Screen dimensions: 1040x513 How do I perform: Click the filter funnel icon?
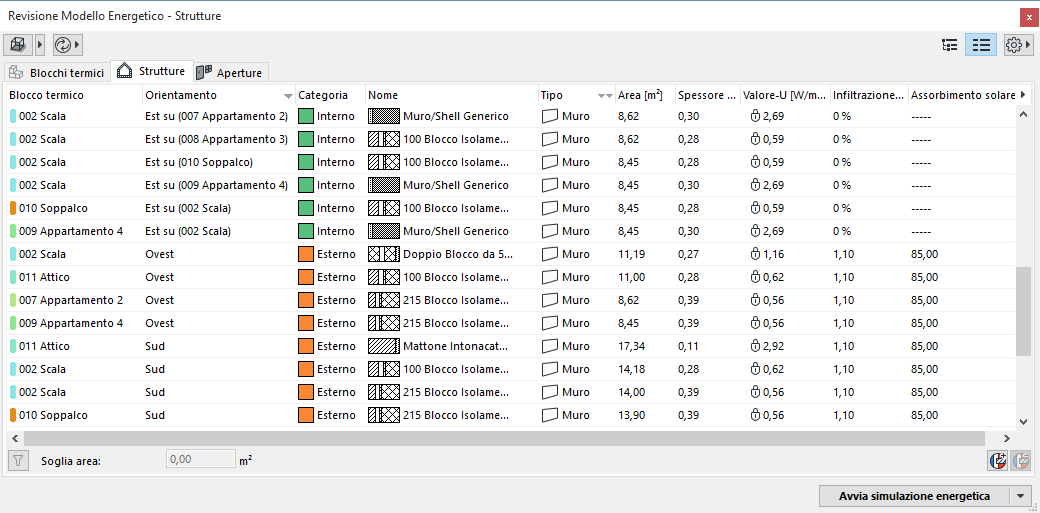point(19,460)
